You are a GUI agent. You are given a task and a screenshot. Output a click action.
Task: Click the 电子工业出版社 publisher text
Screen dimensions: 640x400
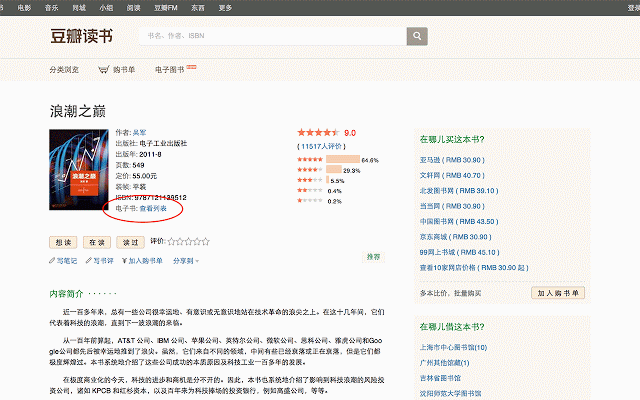click(x=163, y=143)
